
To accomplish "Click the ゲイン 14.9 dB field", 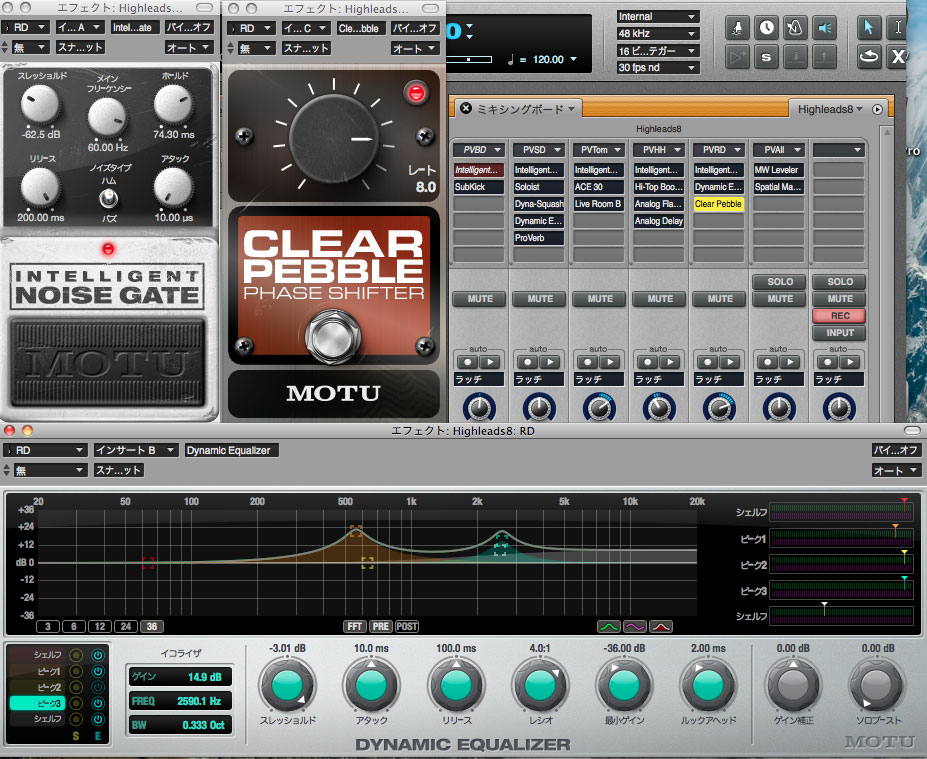I will tap(180, 677).
